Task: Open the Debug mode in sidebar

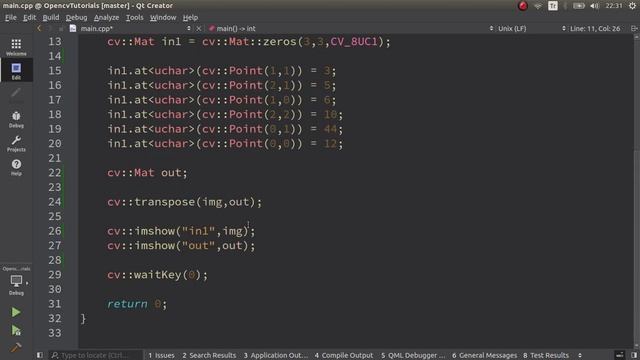Action: pyautogui.click(x=16, y=119)
